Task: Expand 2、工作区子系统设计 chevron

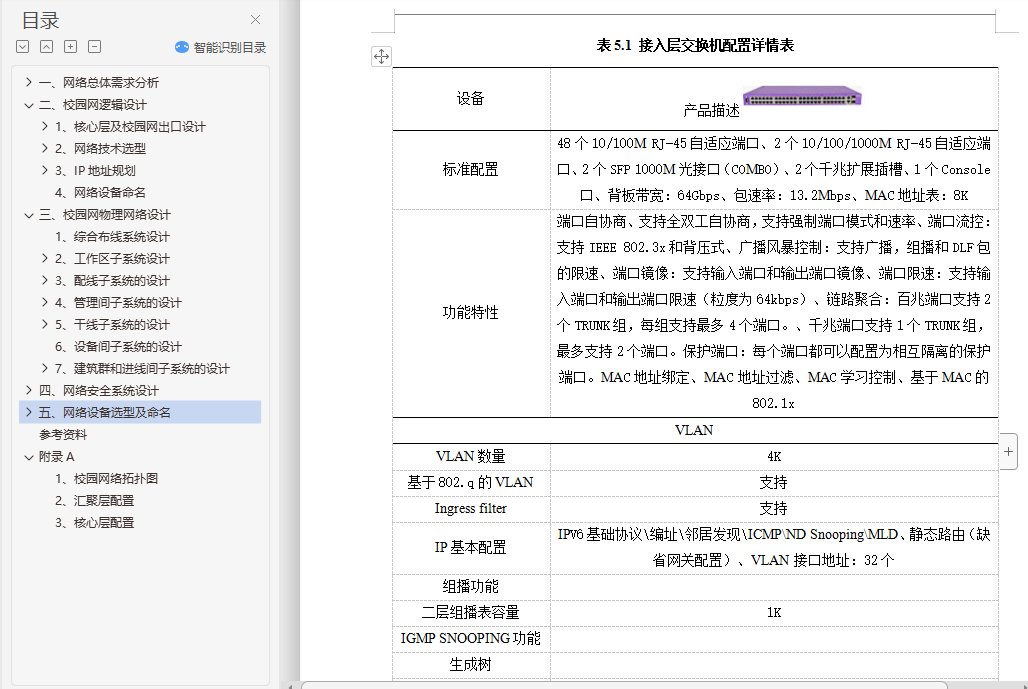Action: click(44, 258)
